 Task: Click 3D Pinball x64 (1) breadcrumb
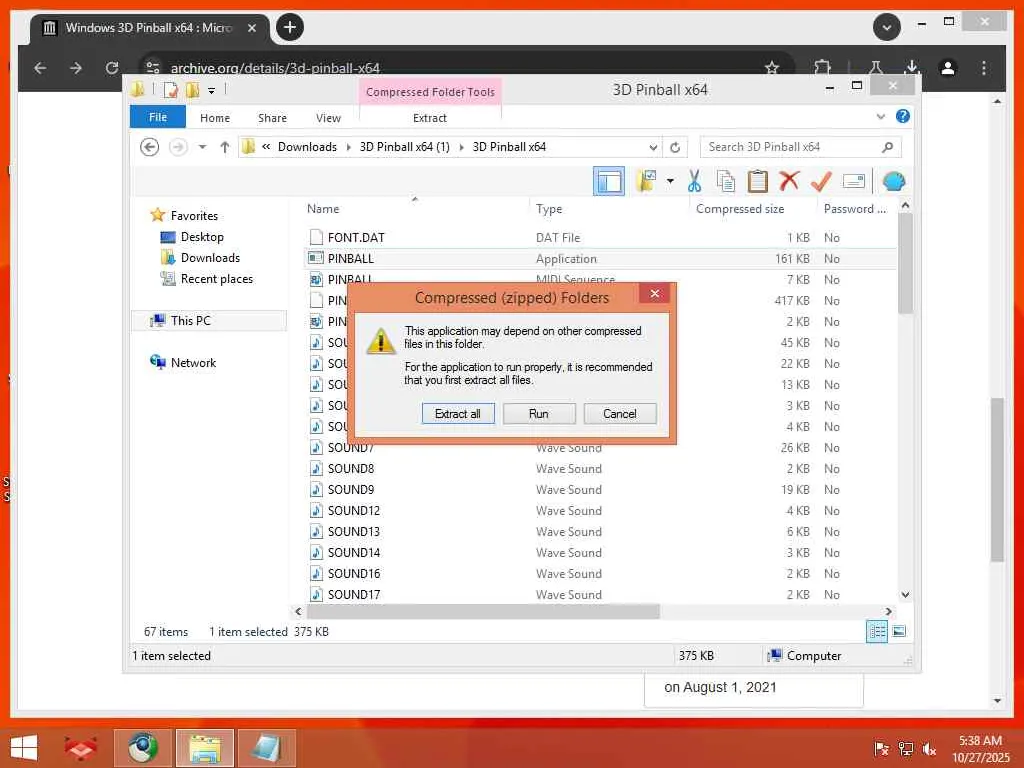point(405,147)
